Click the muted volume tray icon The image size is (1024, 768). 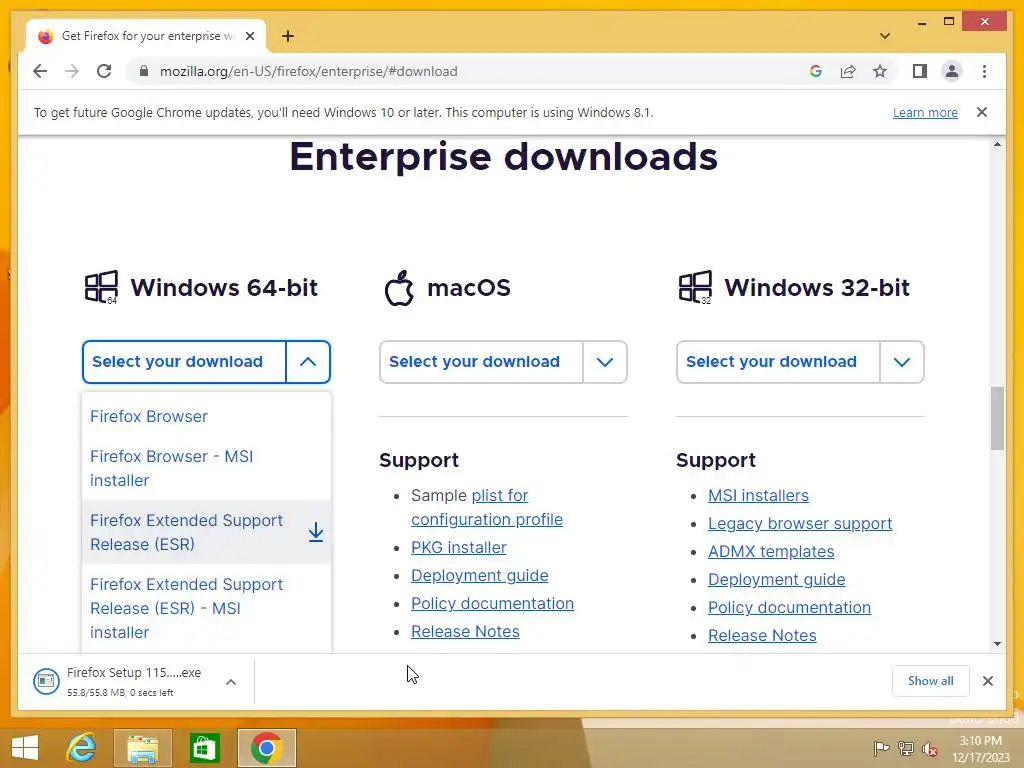click(x=930, y=748)
